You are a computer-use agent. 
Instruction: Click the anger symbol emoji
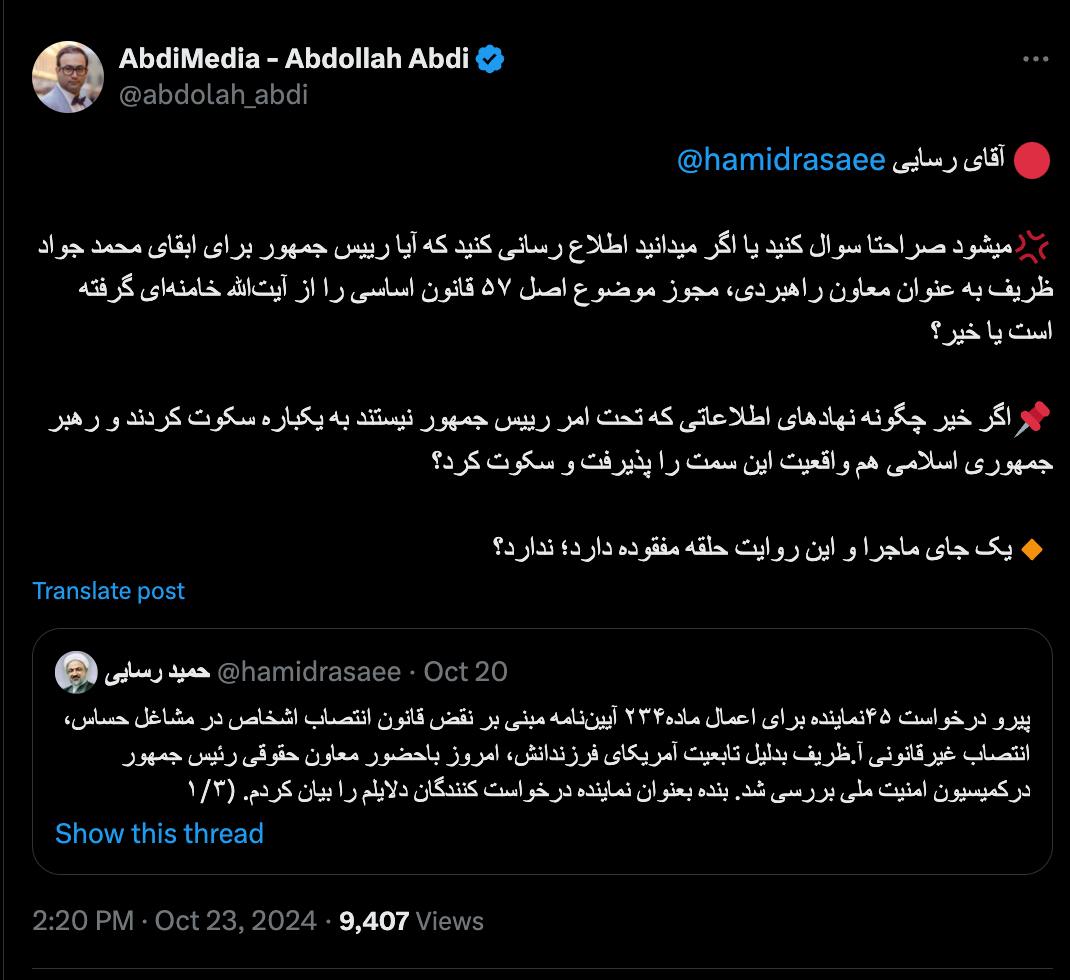(1032, 246)
